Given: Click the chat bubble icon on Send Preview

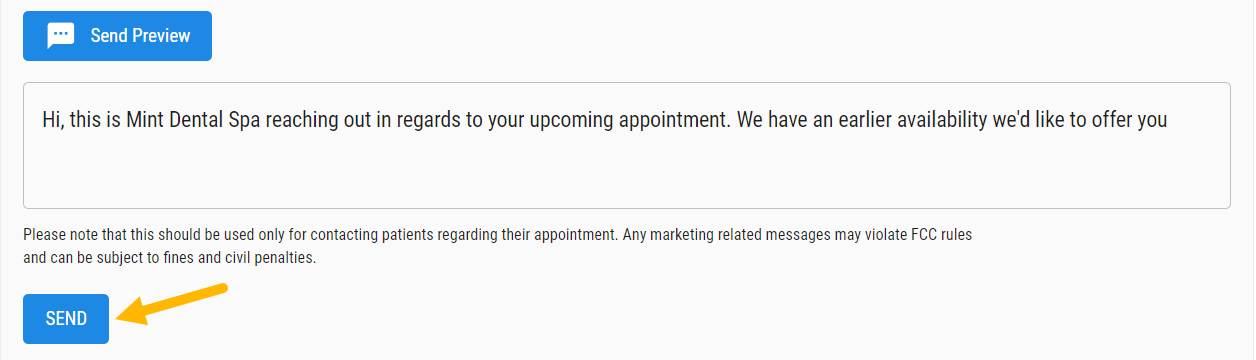Looking at the screenshot, I should pyautogui.click(x=62, y=36).
